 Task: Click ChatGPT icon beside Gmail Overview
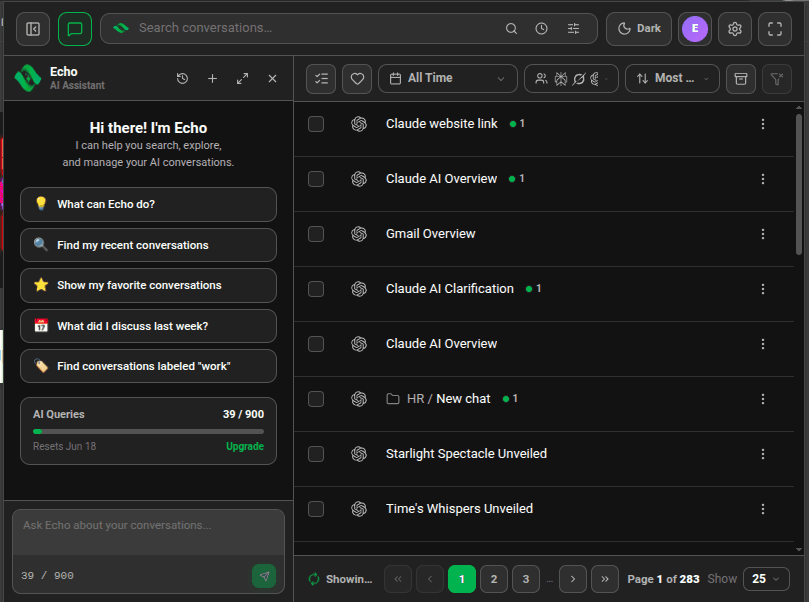359,234
